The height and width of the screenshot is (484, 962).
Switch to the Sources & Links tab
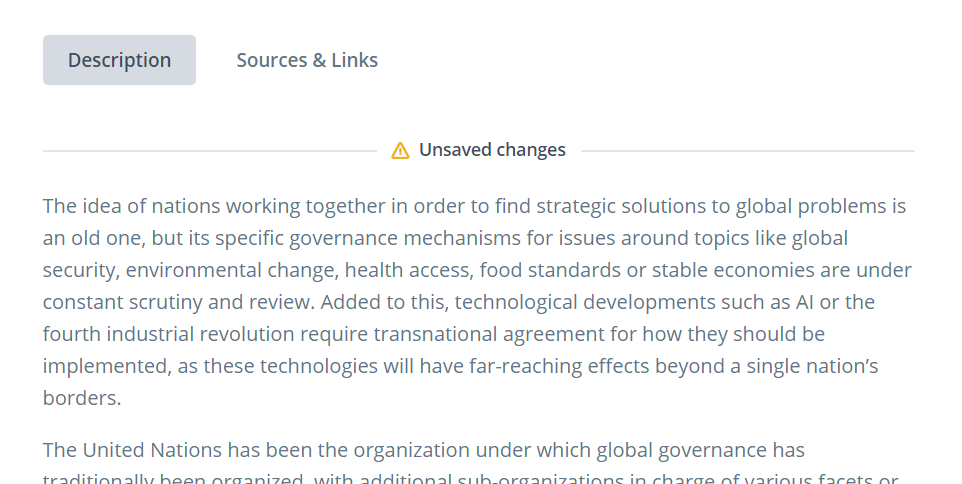pyautogui.click(x=307, y=60)
